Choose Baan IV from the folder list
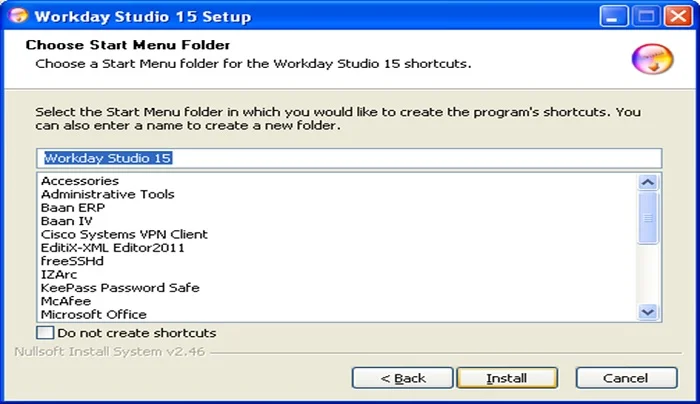 coord(67,221)
